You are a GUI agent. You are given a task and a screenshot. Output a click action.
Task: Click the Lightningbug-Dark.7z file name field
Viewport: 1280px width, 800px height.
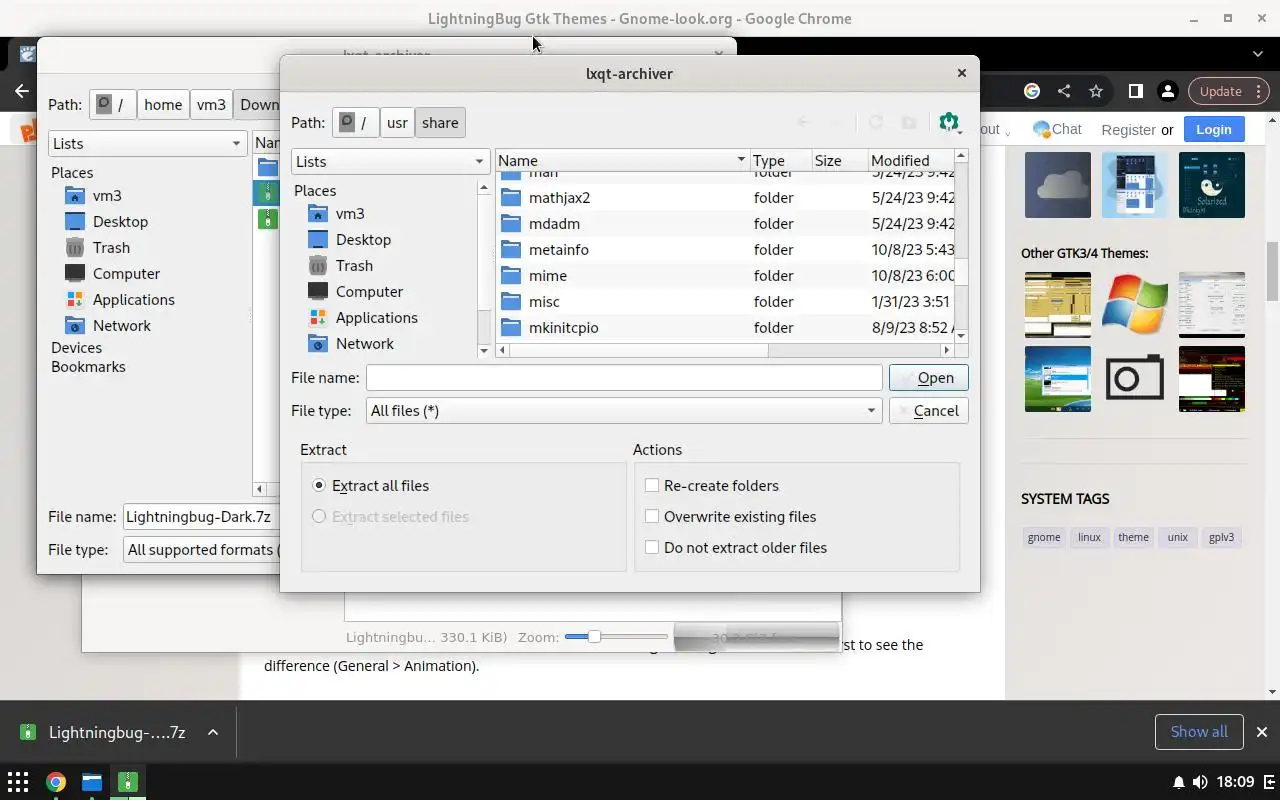click(202, 517)
